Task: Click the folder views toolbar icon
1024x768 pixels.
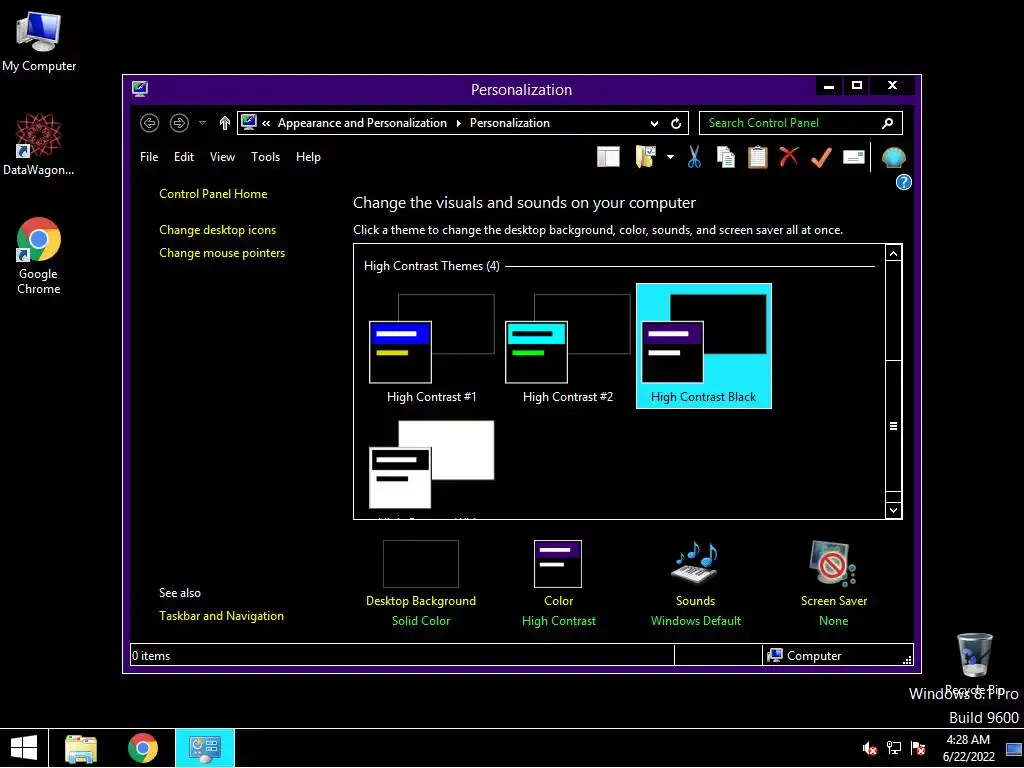Action: point(645,157)
